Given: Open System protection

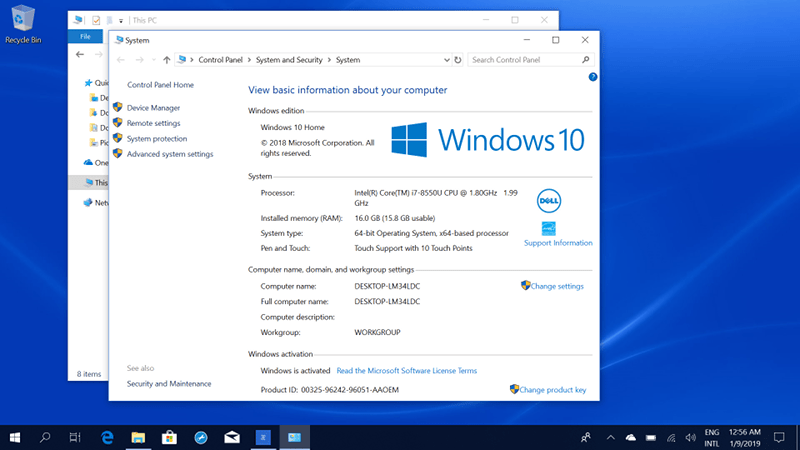Looking at the screenshot, I should 157,138.
